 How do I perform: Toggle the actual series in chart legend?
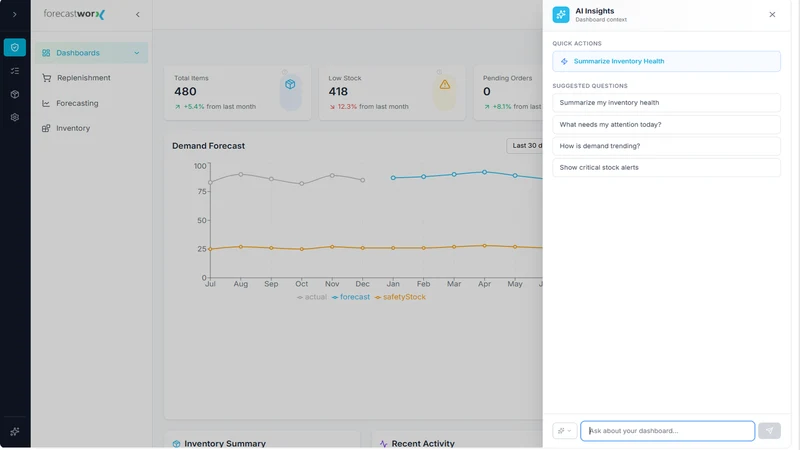tap(312, 297)
